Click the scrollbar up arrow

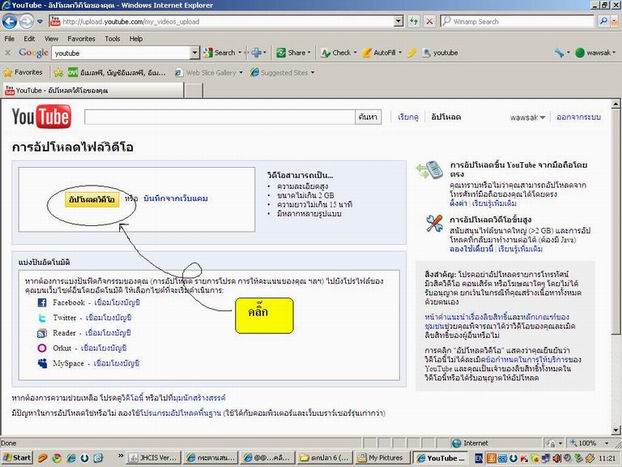(x=616, y=104)
